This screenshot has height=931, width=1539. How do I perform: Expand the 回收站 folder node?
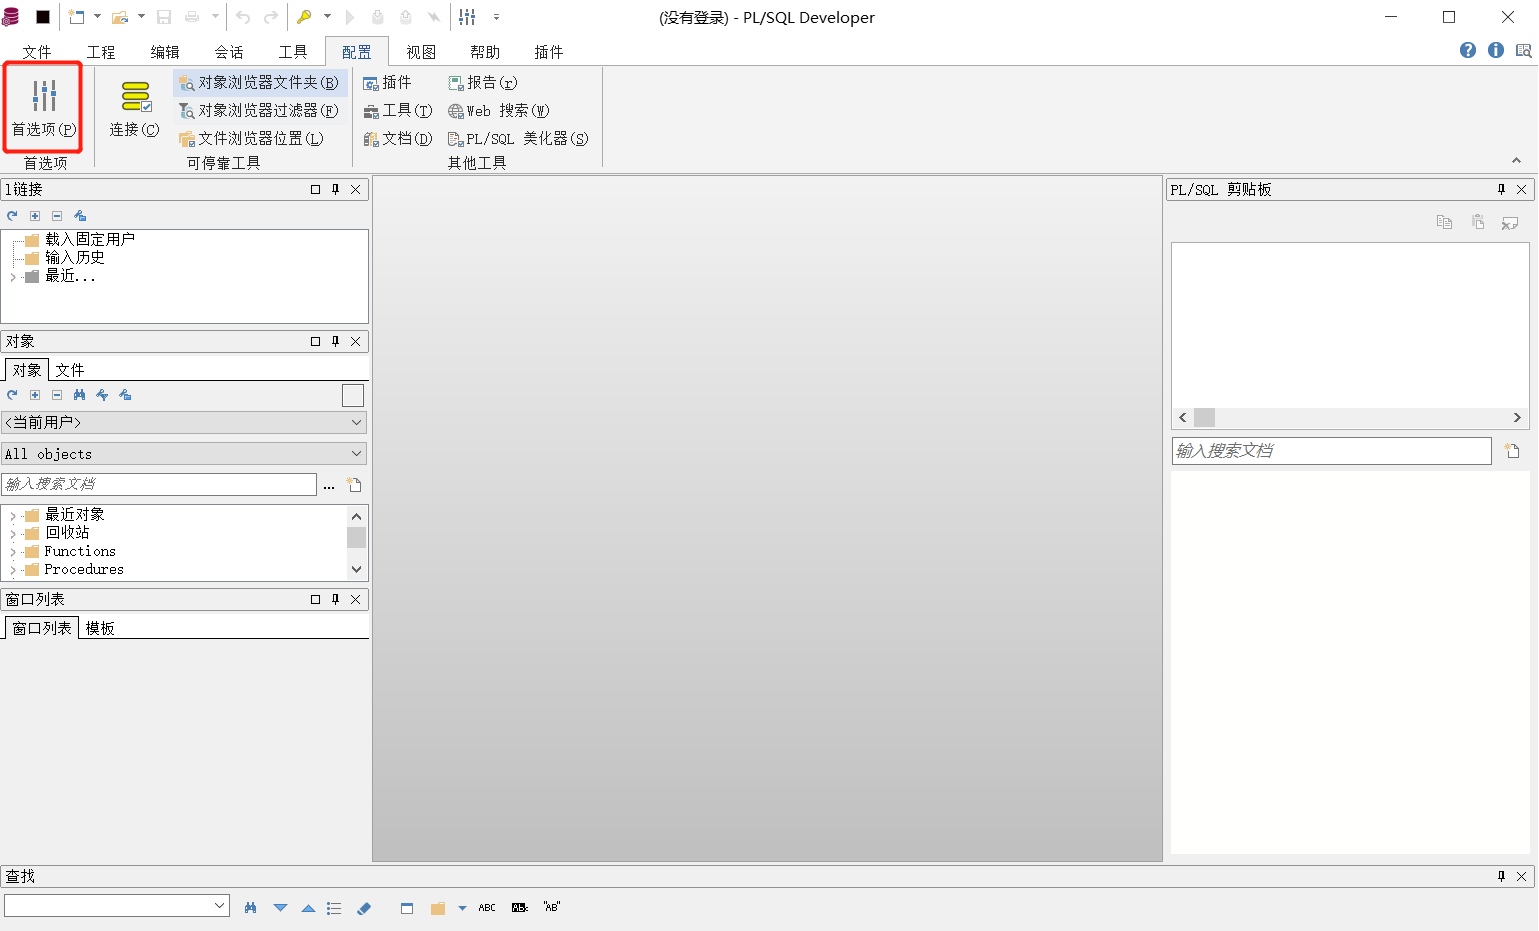point(13,534)
